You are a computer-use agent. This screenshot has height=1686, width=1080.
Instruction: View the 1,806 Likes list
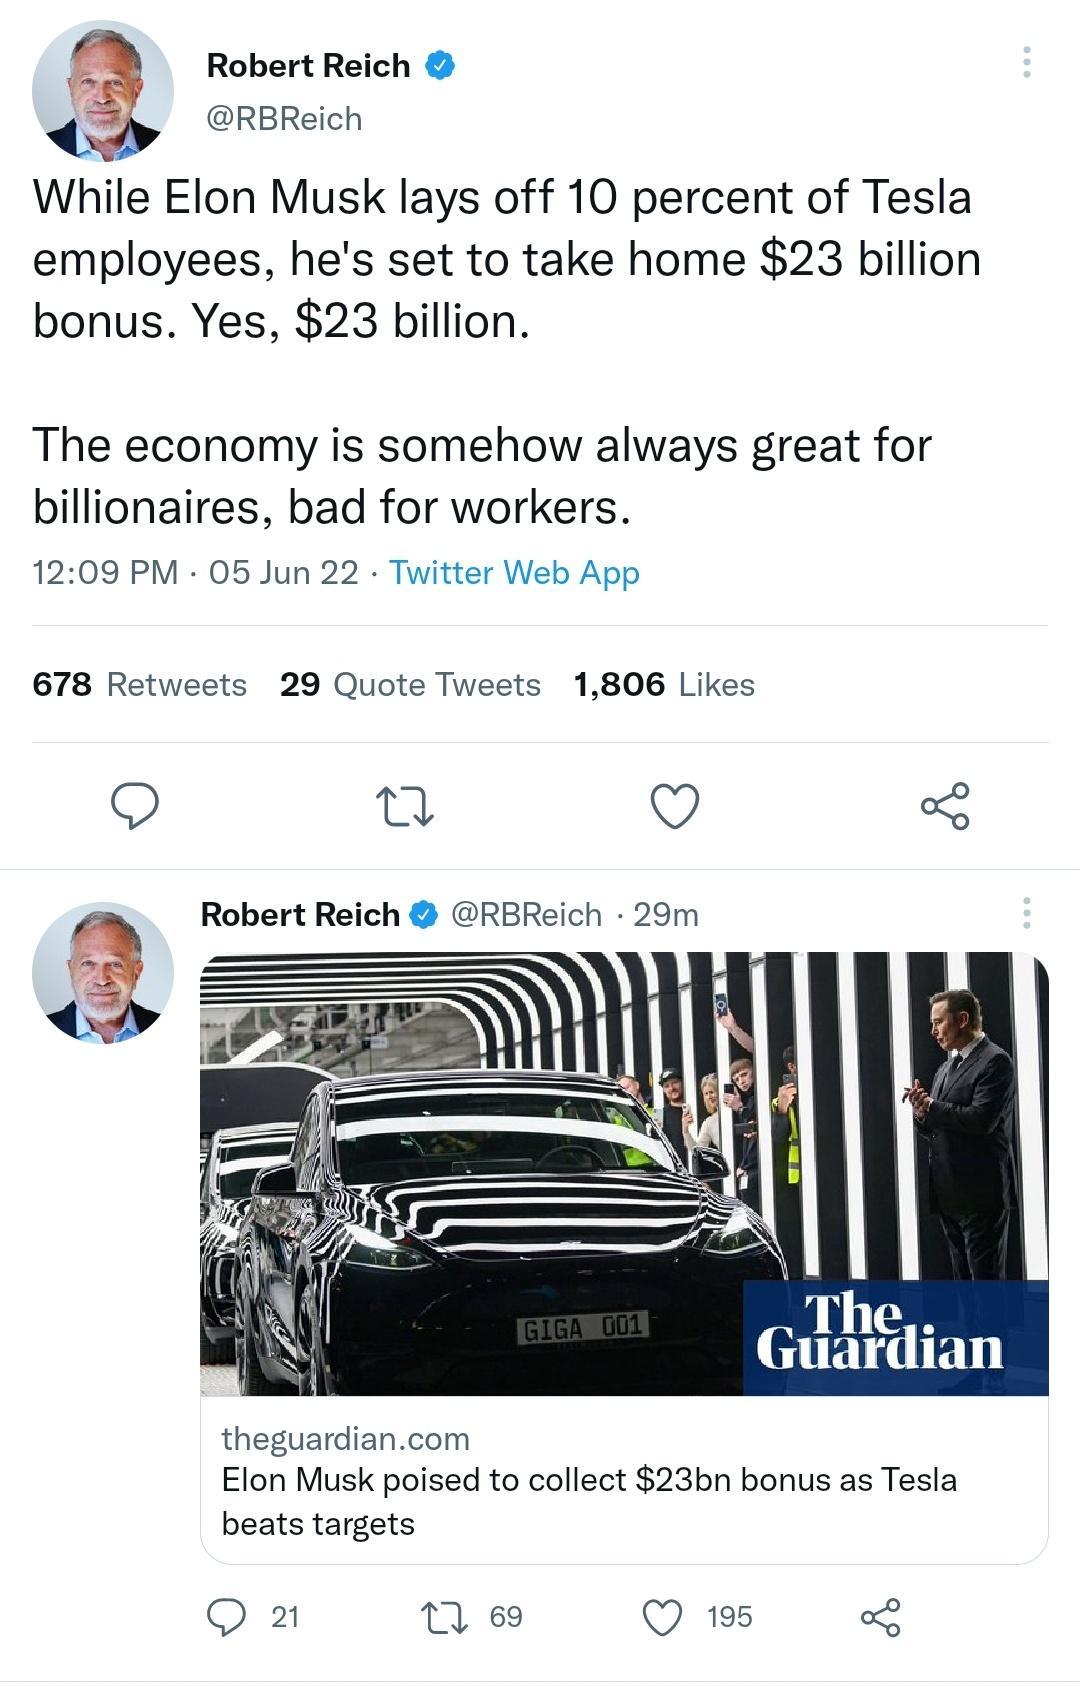pyautogui.click(x=663, y=684)
